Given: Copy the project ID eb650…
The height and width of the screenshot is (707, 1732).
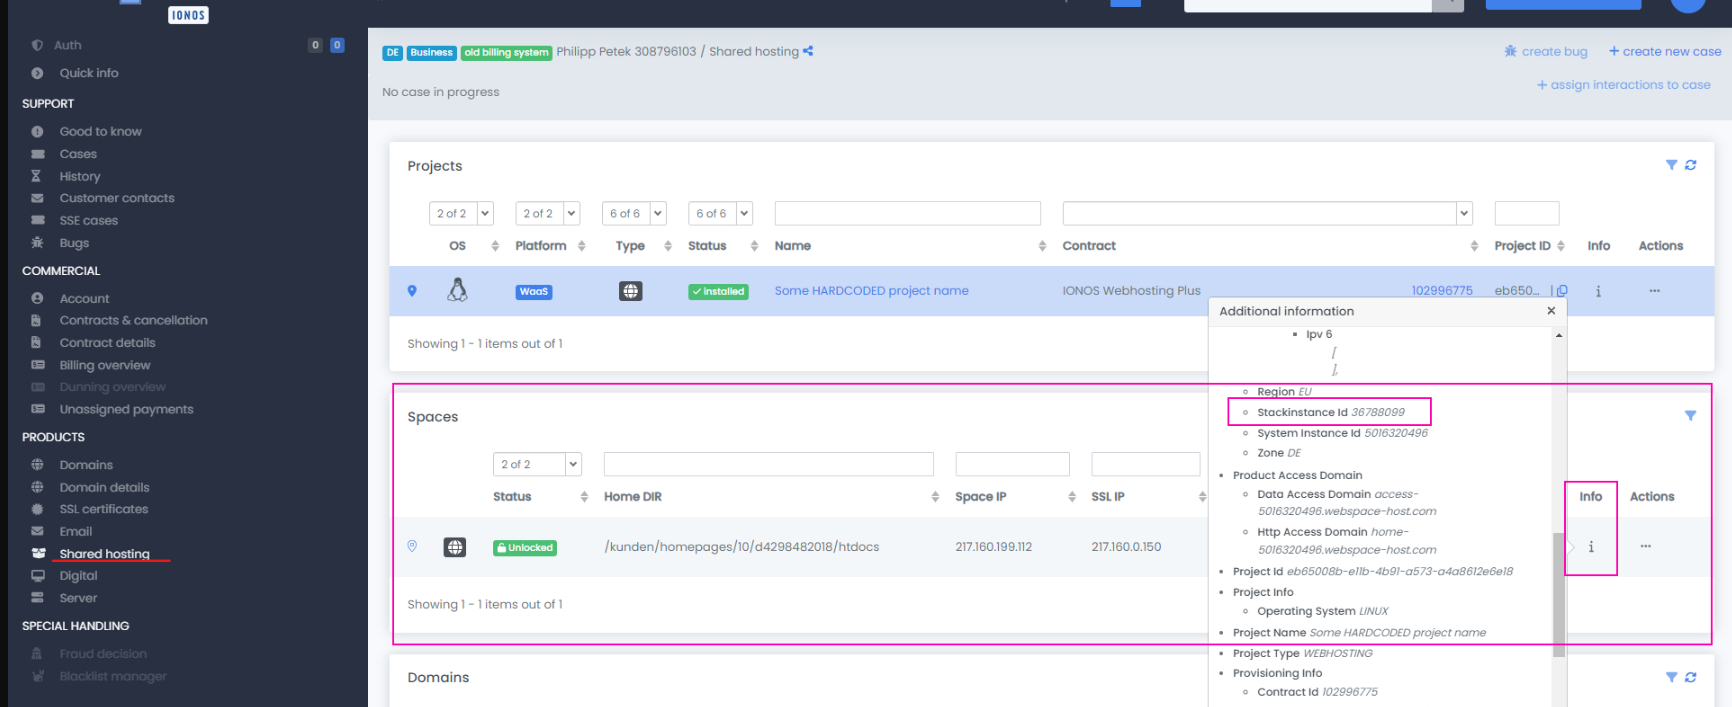Looking at the screenshot, I should (1562, 291).
